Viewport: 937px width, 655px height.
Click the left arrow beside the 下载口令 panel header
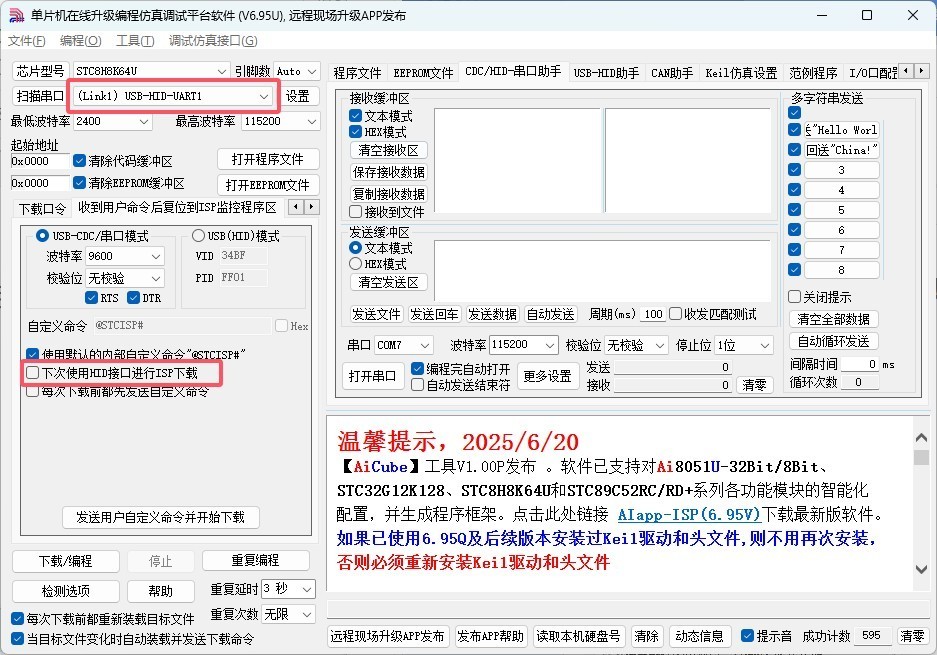[296, 207]
